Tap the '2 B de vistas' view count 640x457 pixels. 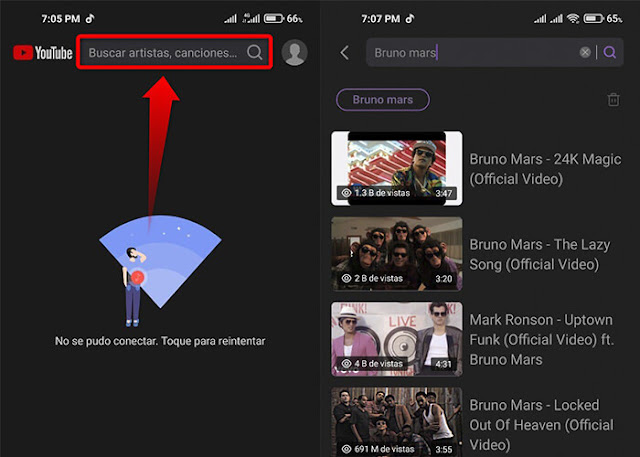[x=372, y=278]
